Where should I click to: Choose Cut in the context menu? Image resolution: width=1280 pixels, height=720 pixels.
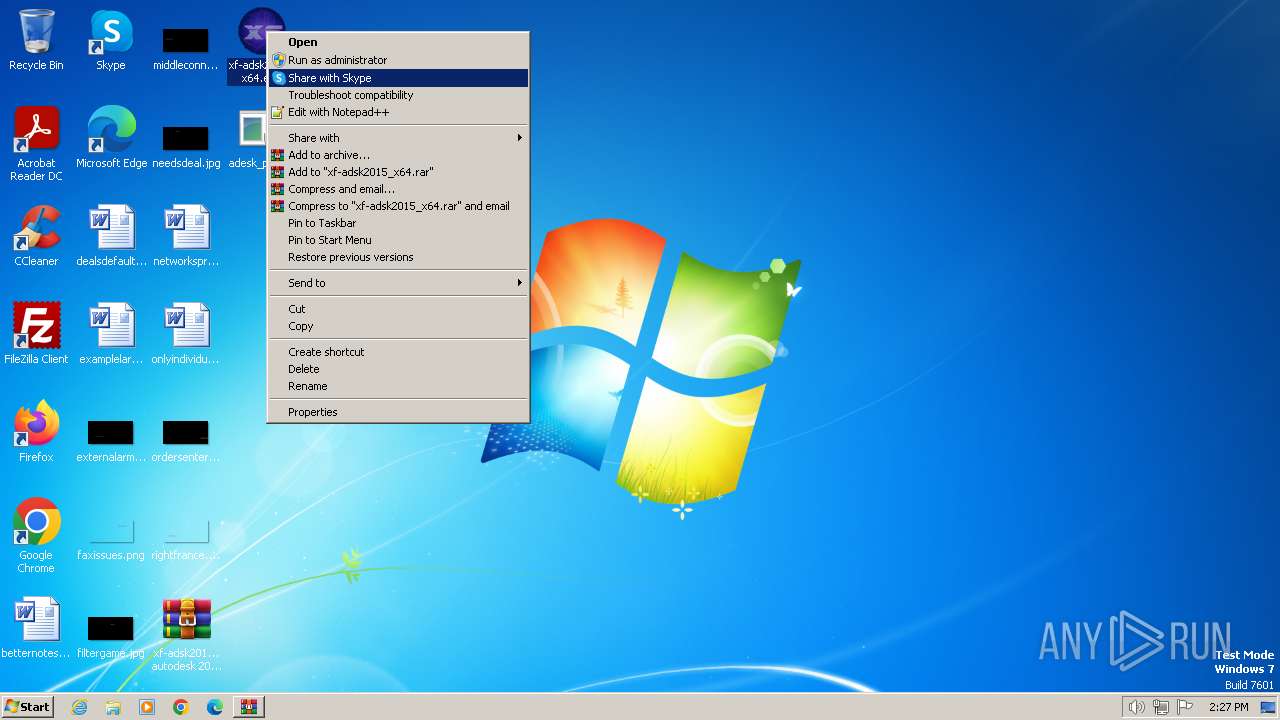[x=398, y=309]
